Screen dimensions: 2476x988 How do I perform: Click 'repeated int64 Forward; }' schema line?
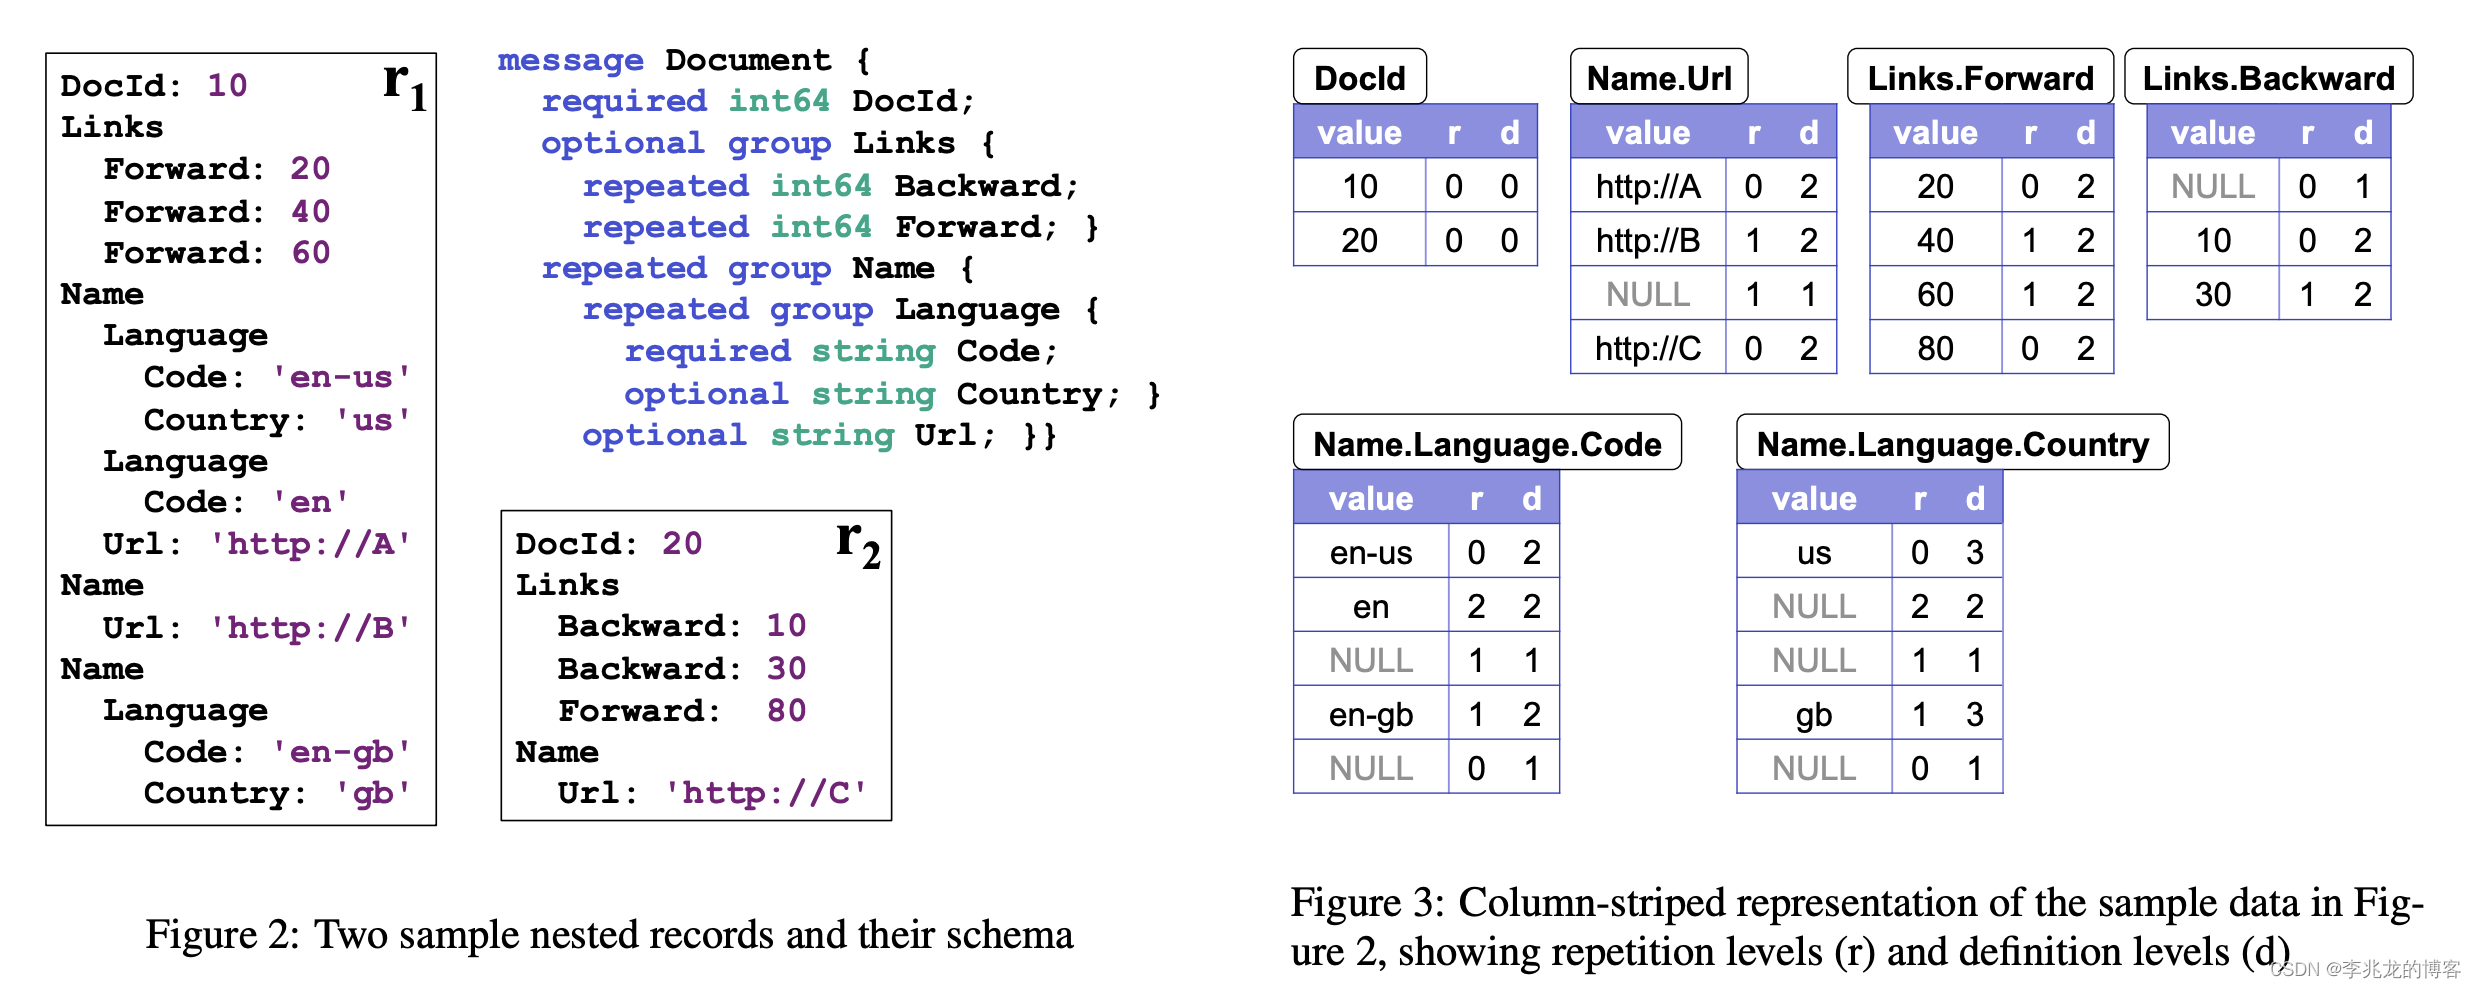[x=841, y=227]
